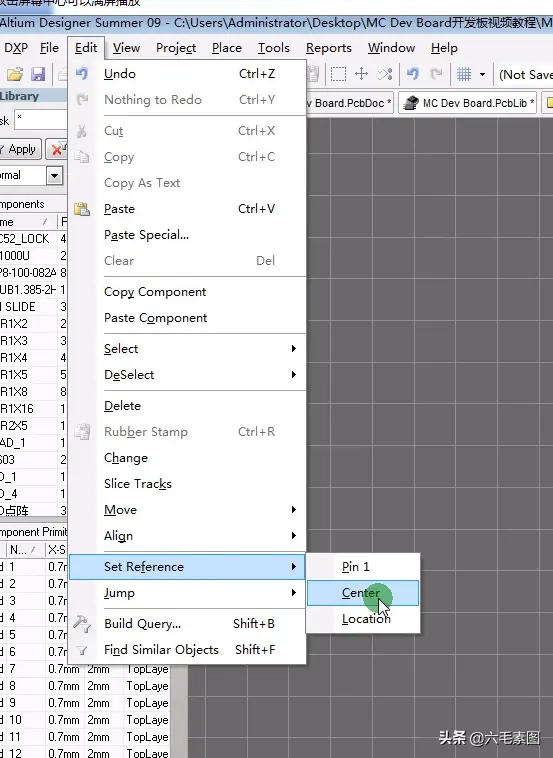
Task: Open the Set Reference submenu entry
Action: coord(187,567)
